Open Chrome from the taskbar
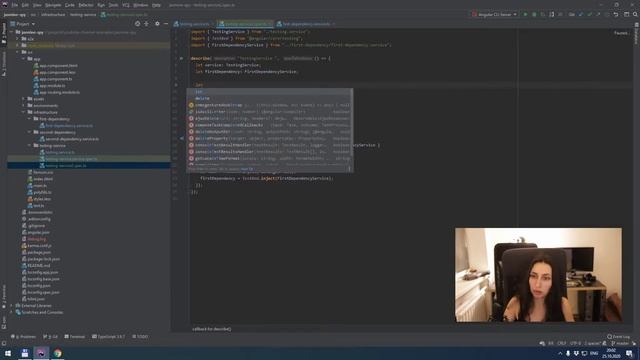The height and width of the screenshot is (360, 640). tap(58, 353)
